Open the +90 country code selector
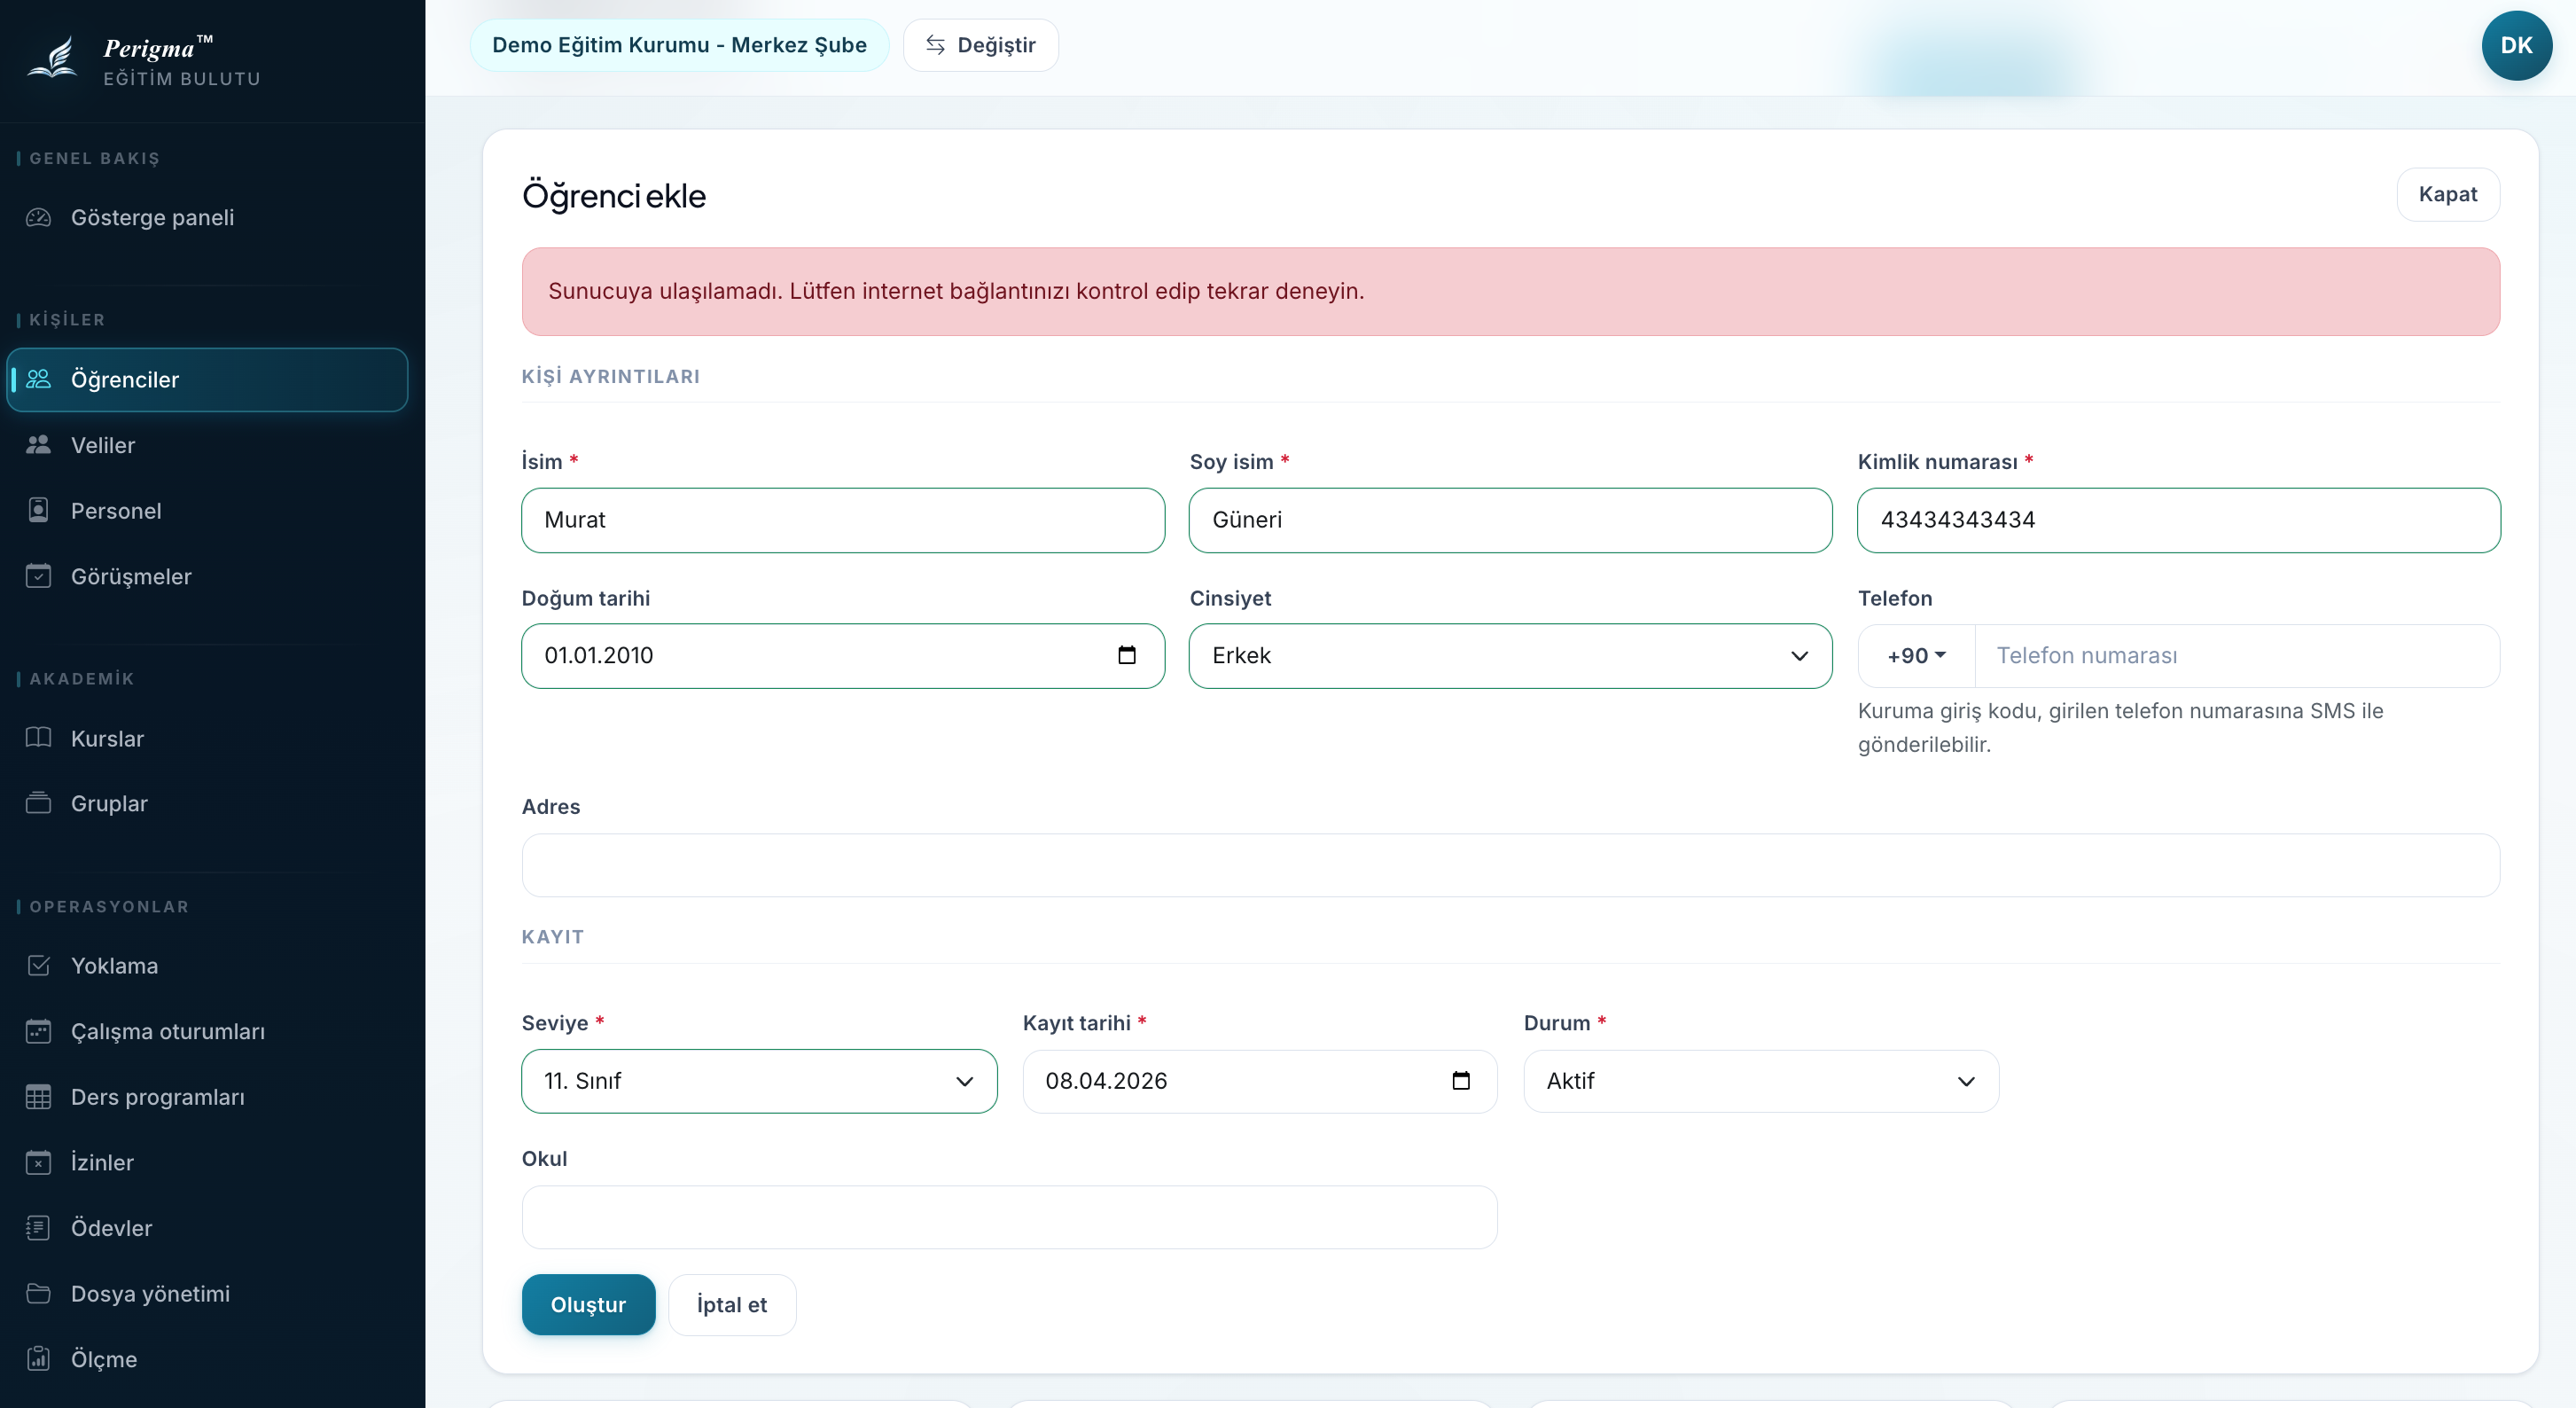The image size is (2576, 1408). click(1916, 656)
